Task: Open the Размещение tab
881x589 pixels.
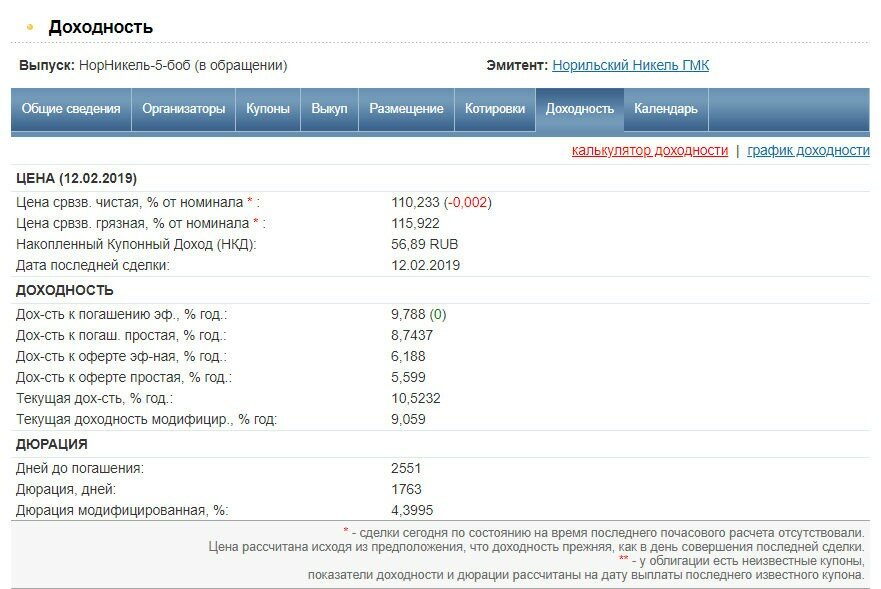Action: click(x=406, y=109)
